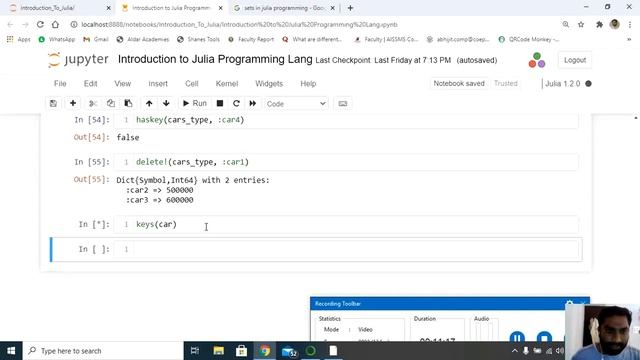Click the kernel busy indicator circle
The width and height of the screenshot is (640, 360).
(x=588, y=84)
